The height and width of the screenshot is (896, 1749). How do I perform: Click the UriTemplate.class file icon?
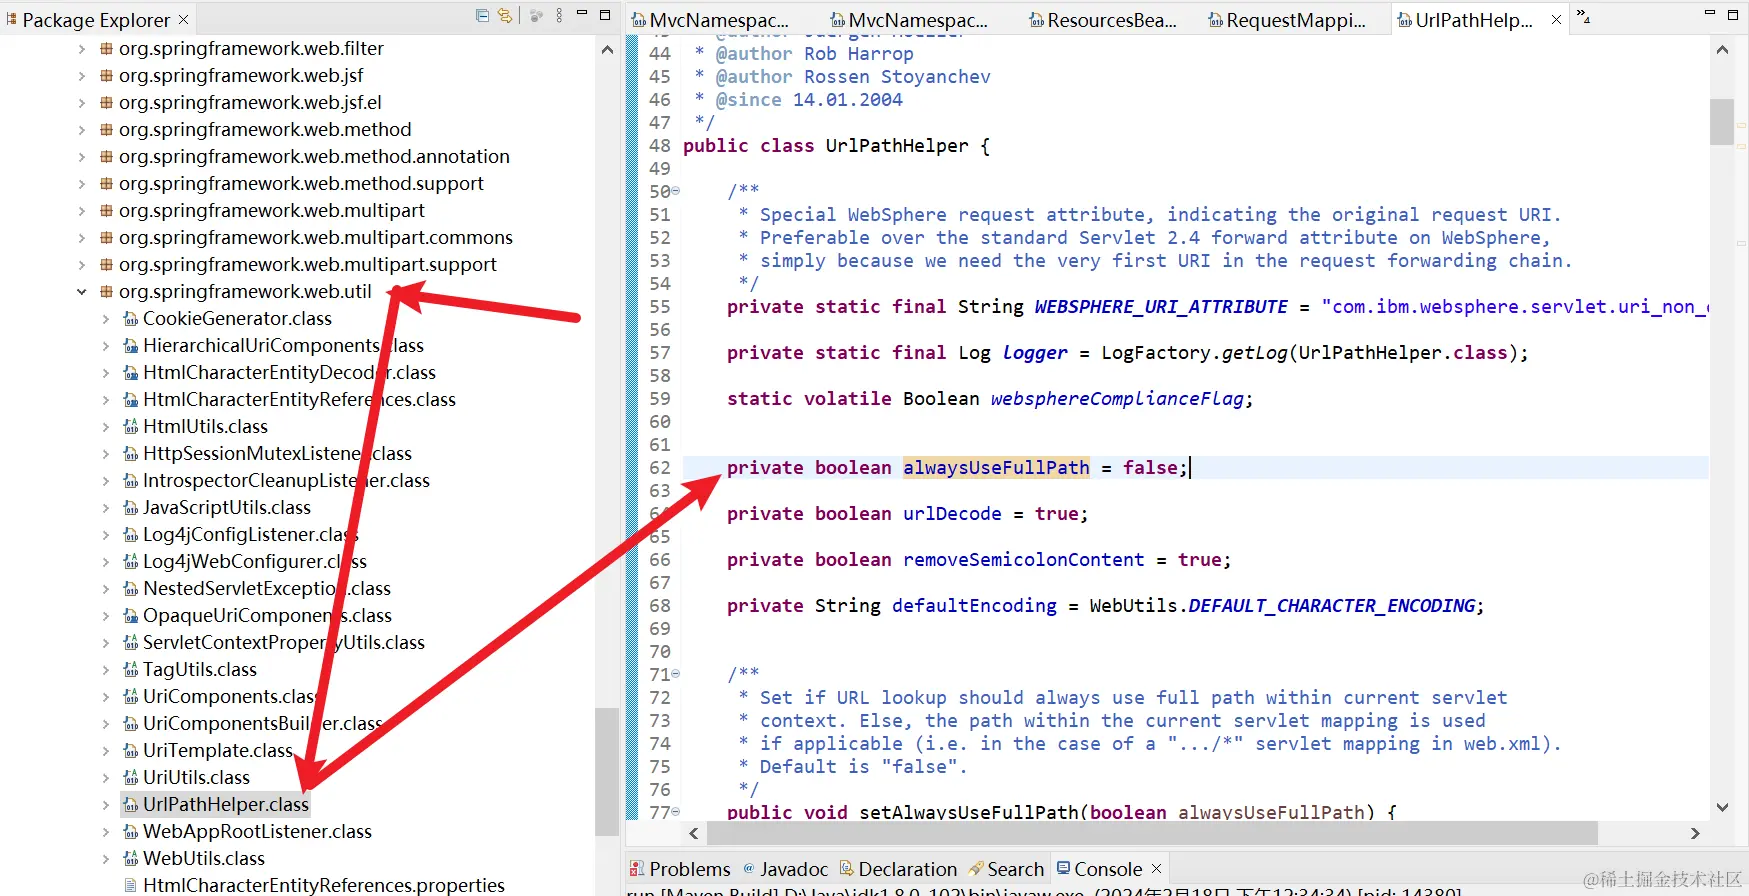pos(130,751)
